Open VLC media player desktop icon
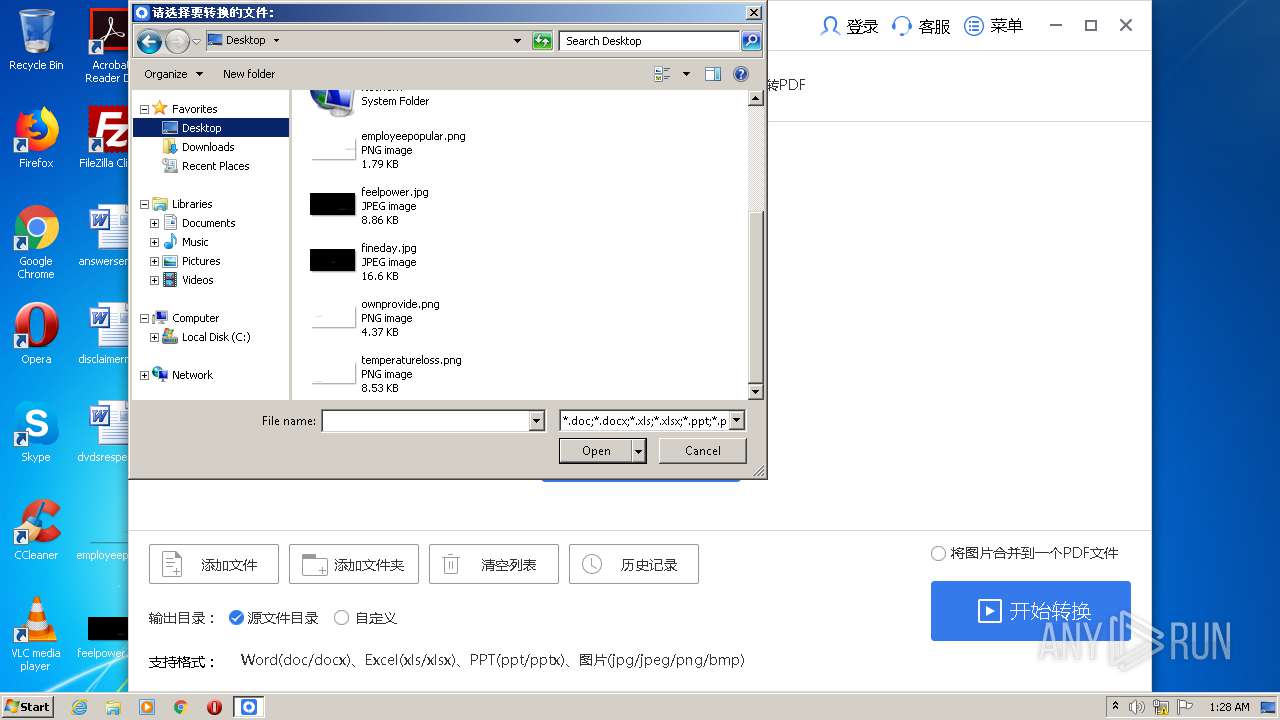 [36, 633]
